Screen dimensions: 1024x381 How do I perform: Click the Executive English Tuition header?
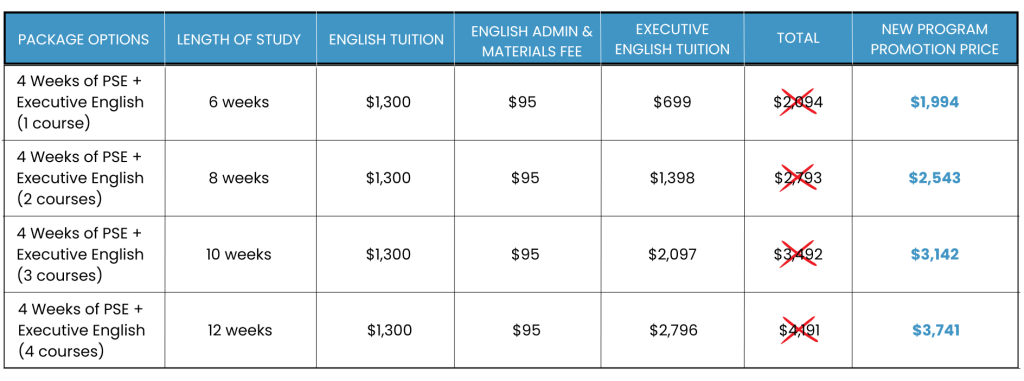673,39
